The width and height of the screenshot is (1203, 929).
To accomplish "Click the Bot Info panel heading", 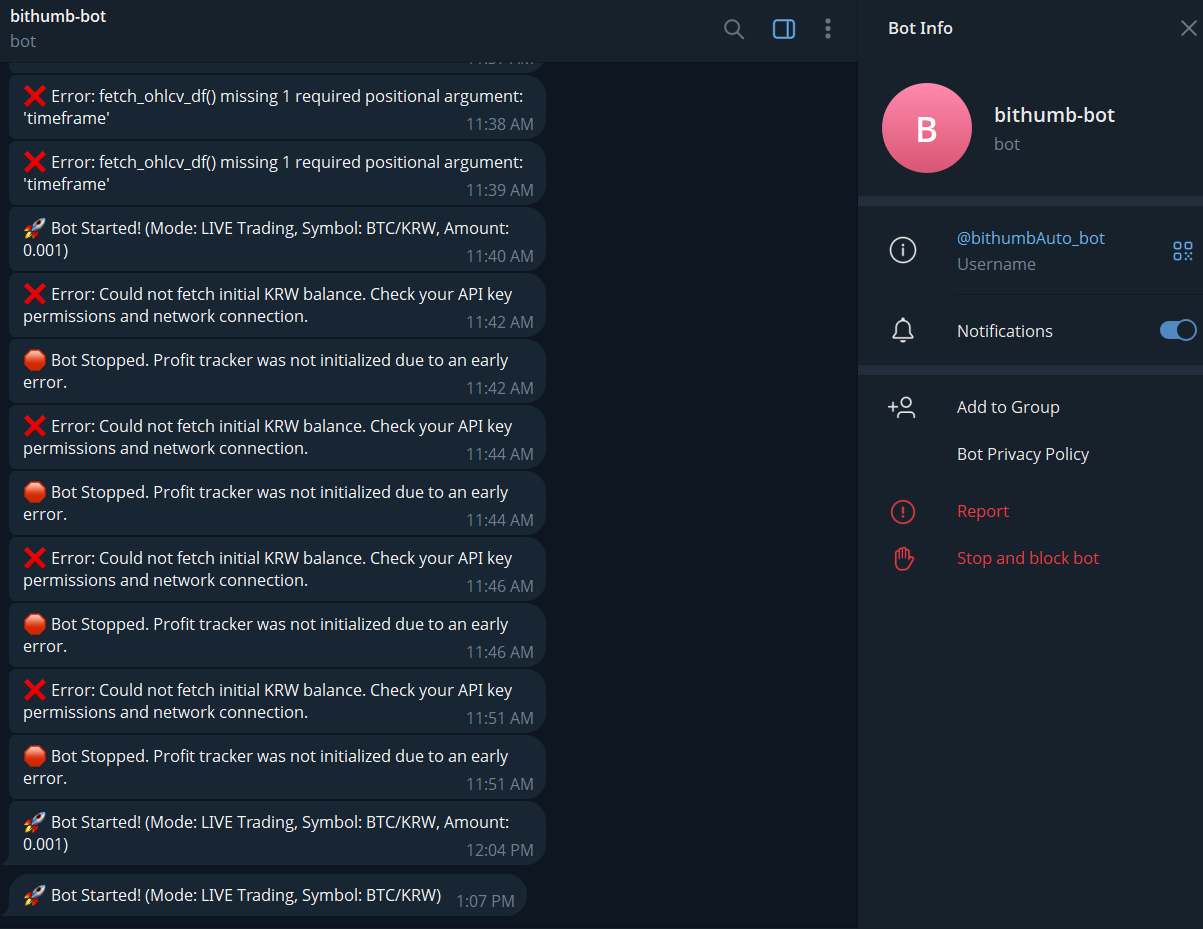I will (920, 28).
